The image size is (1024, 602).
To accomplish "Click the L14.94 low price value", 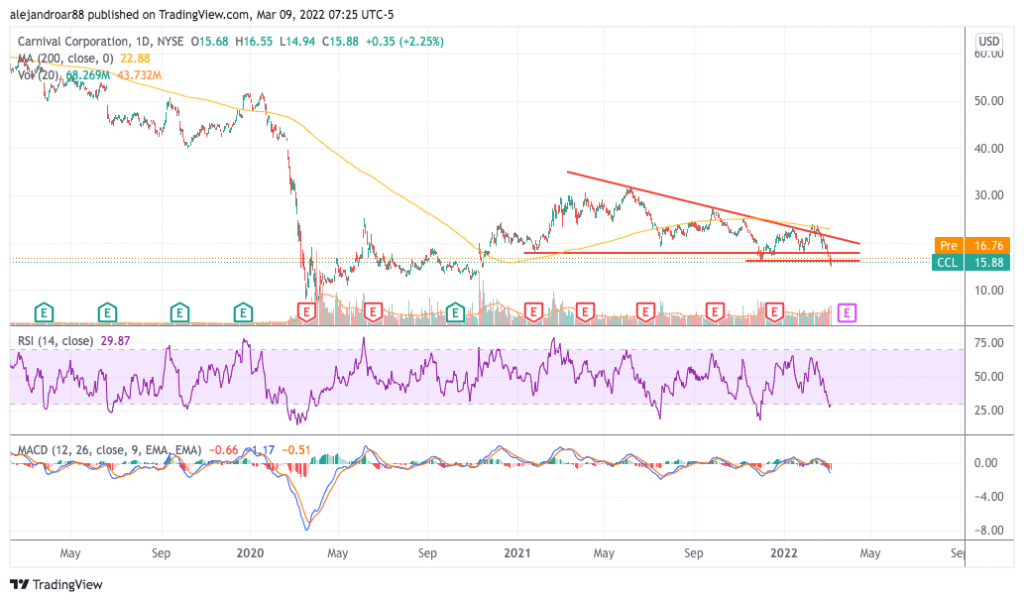I will pos(297,41).
